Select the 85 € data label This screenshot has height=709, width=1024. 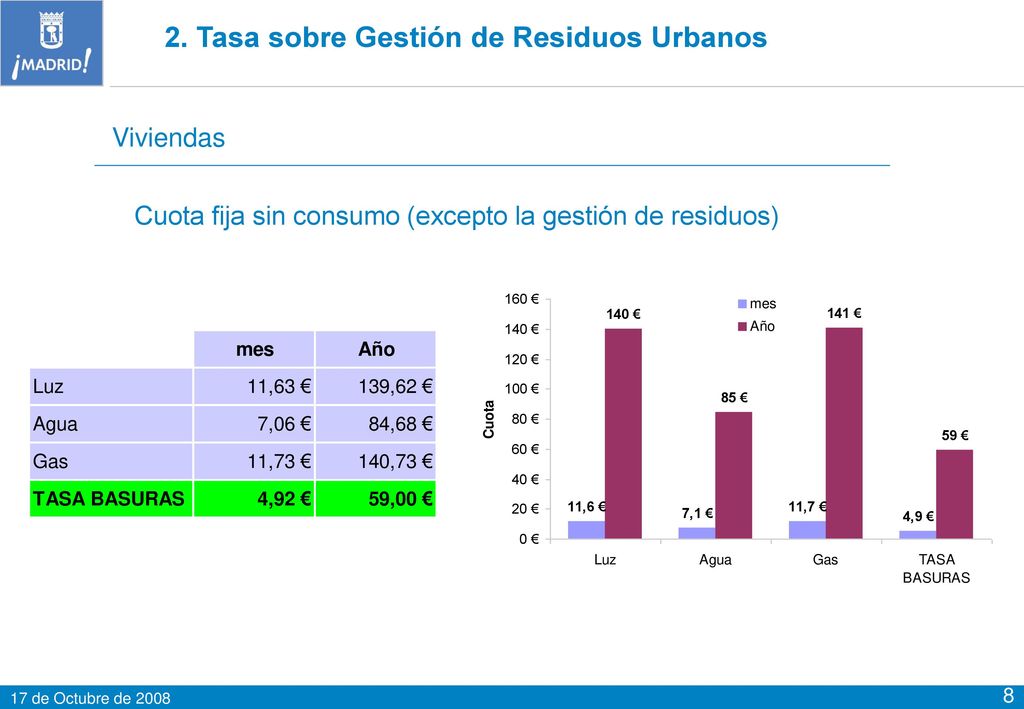(x=734, y=398)
